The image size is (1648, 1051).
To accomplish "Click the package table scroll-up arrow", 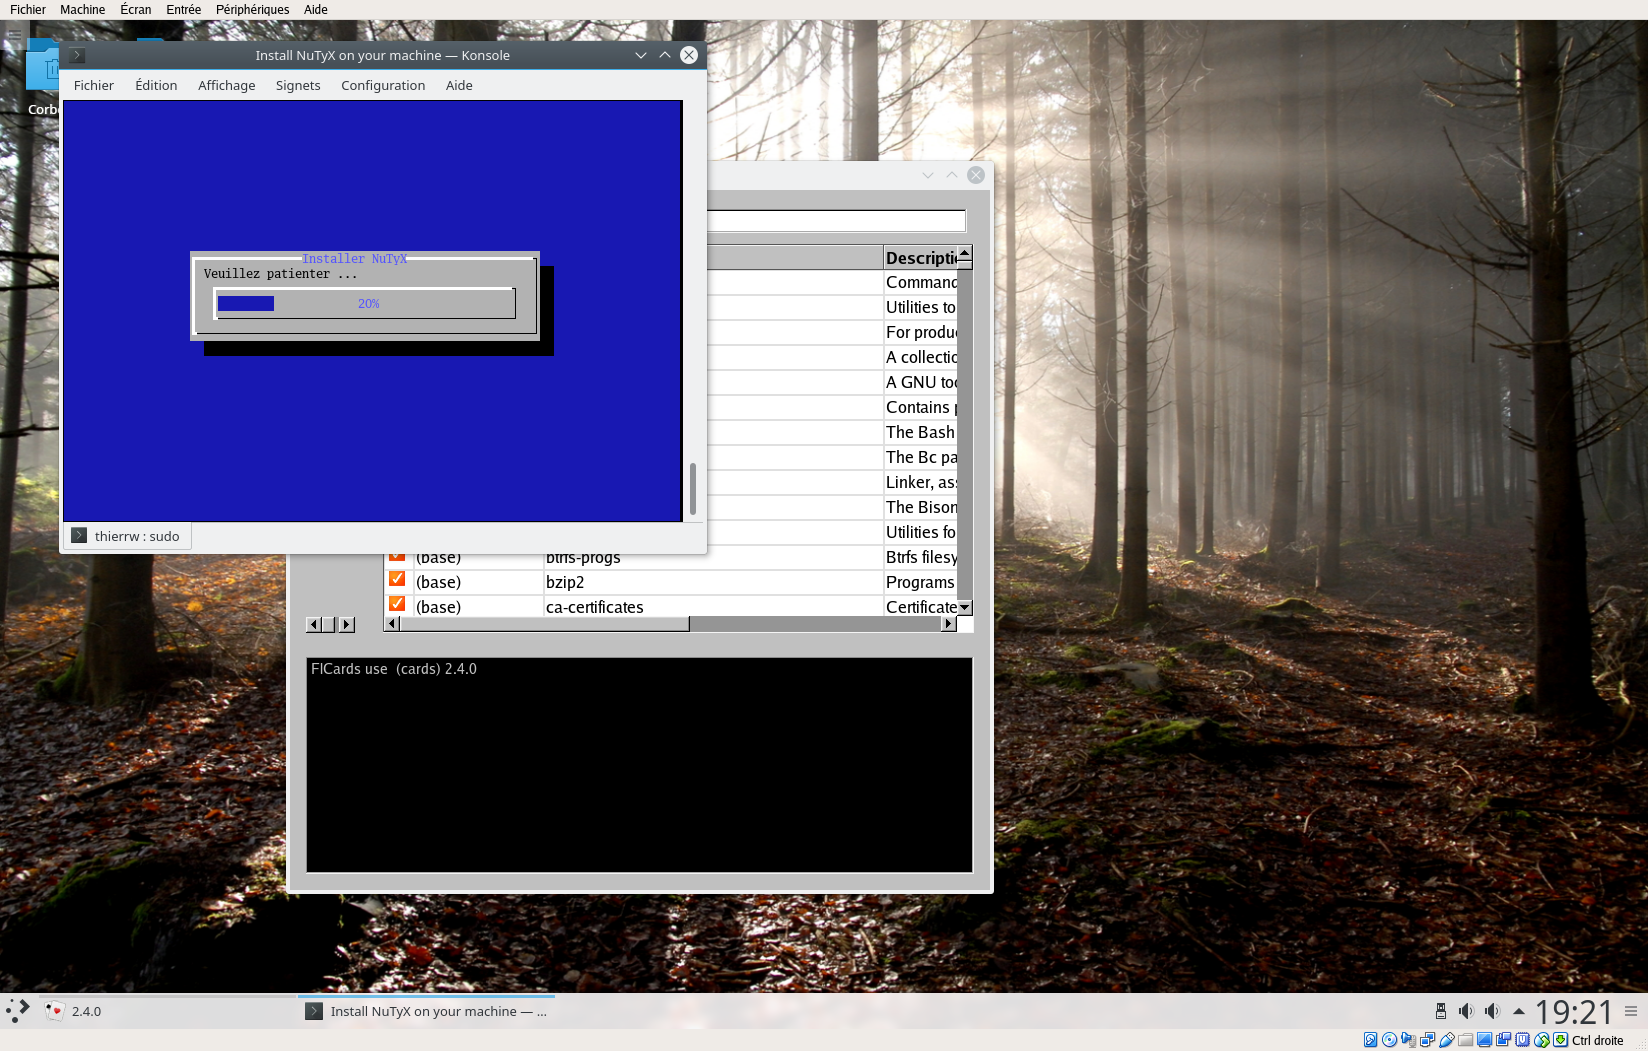I will [965, 252].
